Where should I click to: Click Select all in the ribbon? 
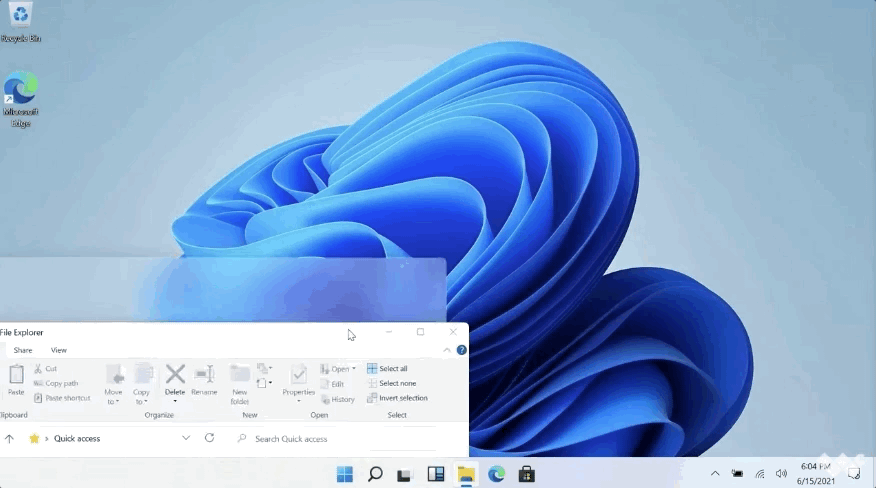tap(387, 368)
